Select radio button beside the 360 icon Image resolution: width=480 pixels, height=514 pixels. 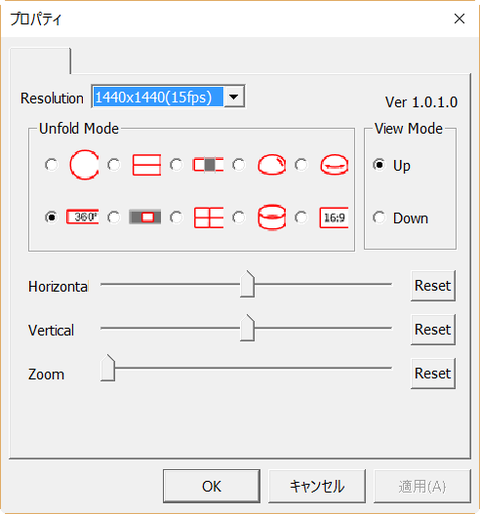click(x=51, y=217)
